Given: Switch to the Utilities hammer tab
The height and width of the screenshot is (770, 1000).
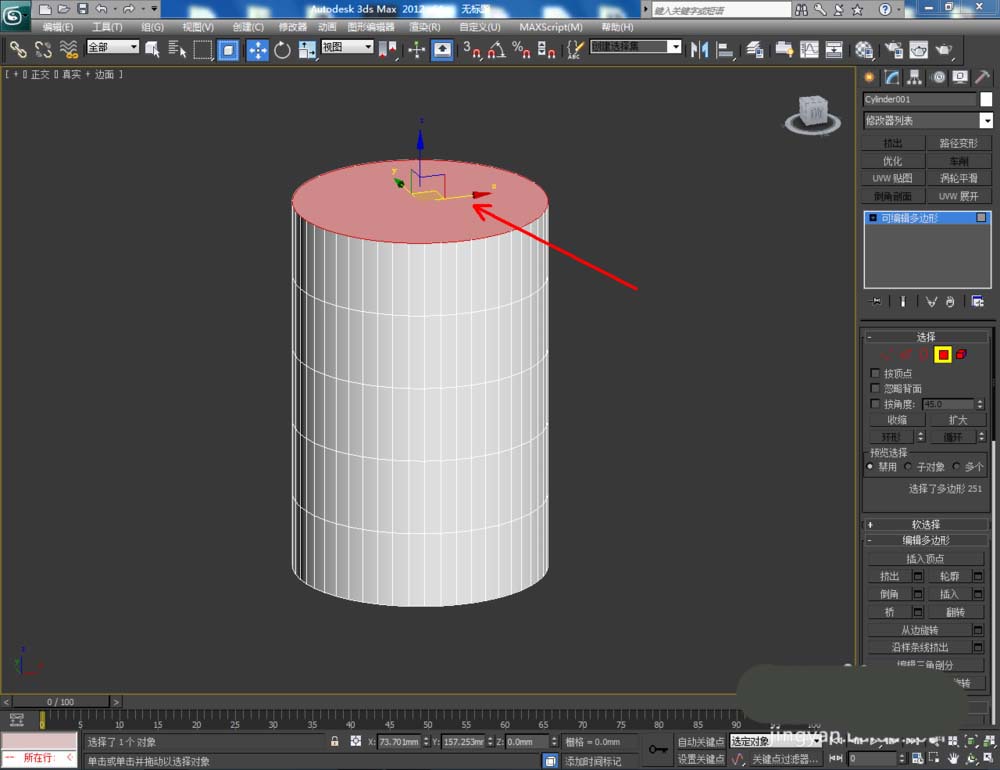Looking at the screenshot, I should [984, 77].
